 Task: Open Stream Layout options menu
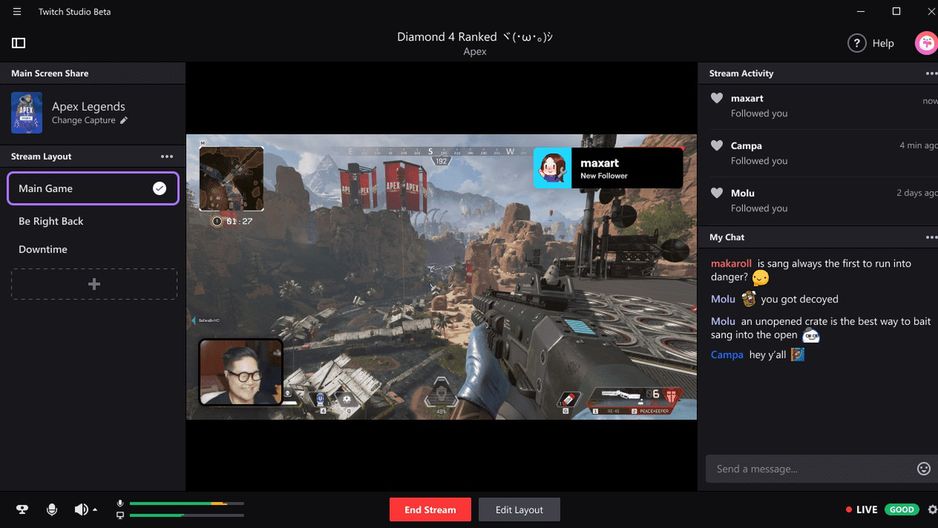click(x=167, y=156)
